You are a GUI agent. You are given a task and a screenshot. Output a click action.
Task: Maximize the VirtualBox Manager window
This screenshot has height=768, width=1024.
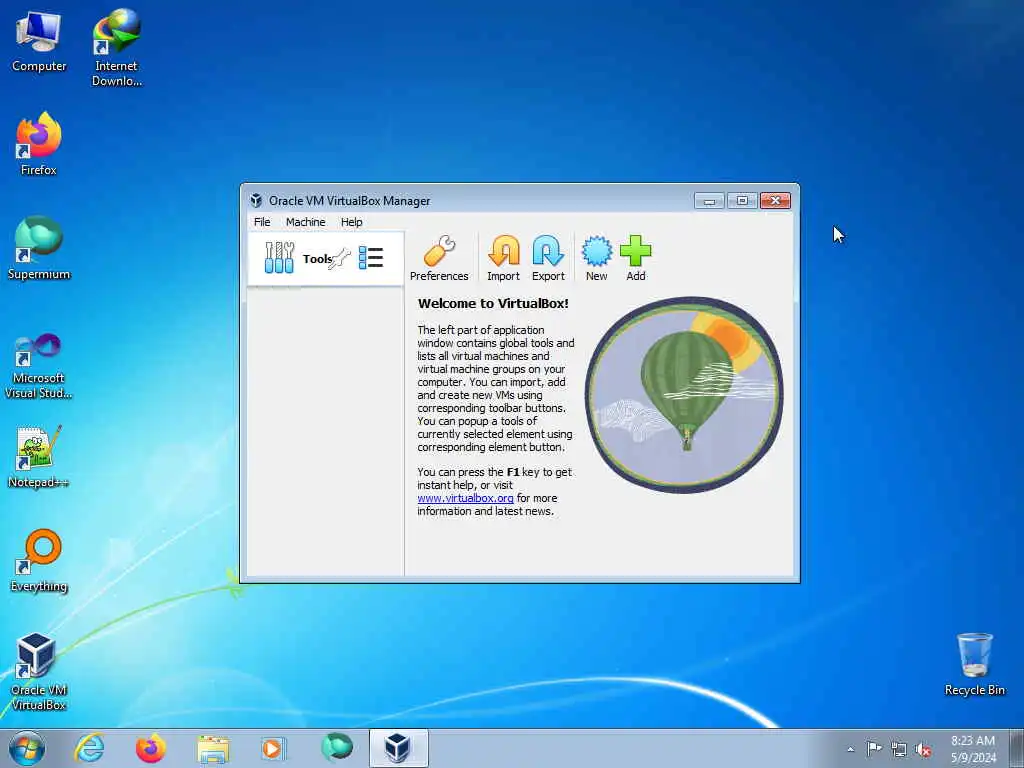(x=742, y=200)
